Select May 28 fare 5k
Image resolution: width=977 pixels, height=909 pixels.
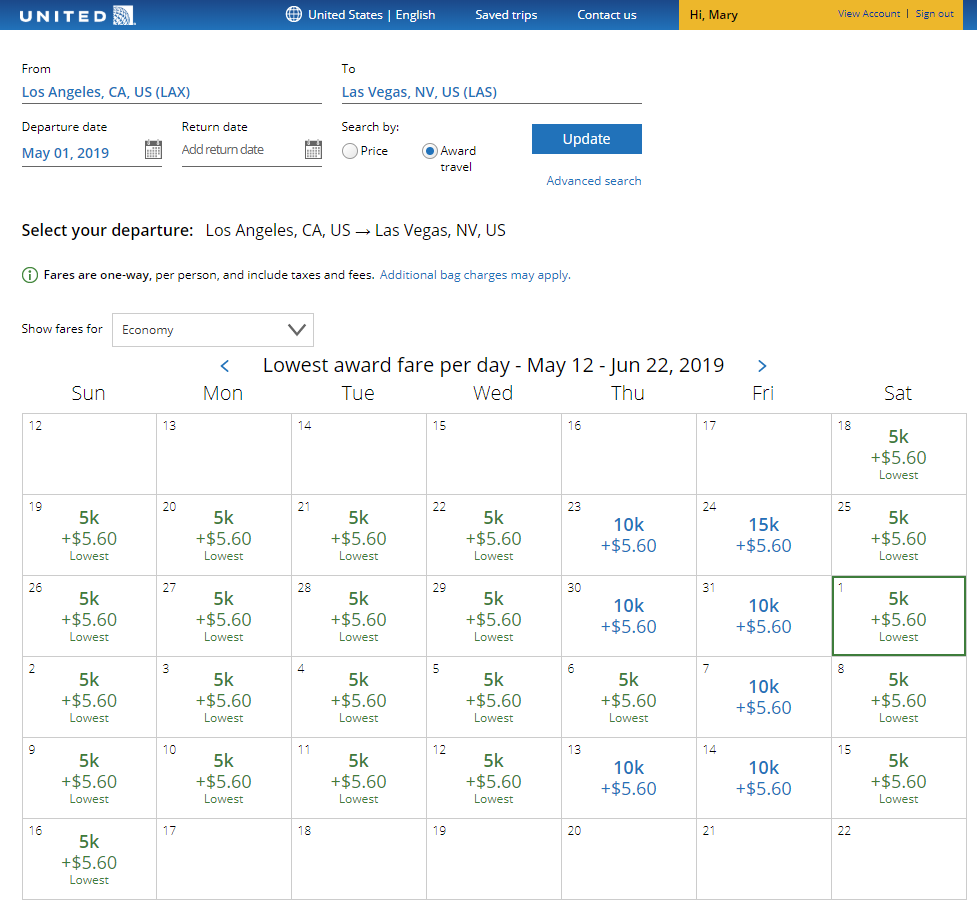pyautogui.click(x=359, y=616)
